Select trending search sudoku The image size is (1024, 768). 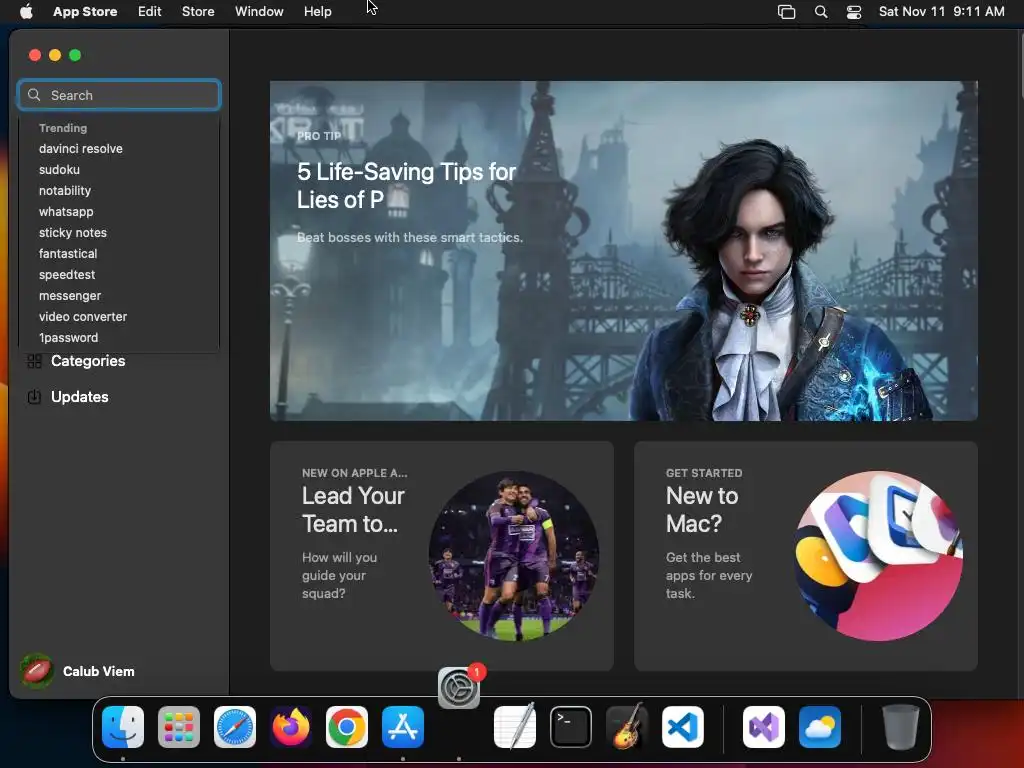(59, 170)
